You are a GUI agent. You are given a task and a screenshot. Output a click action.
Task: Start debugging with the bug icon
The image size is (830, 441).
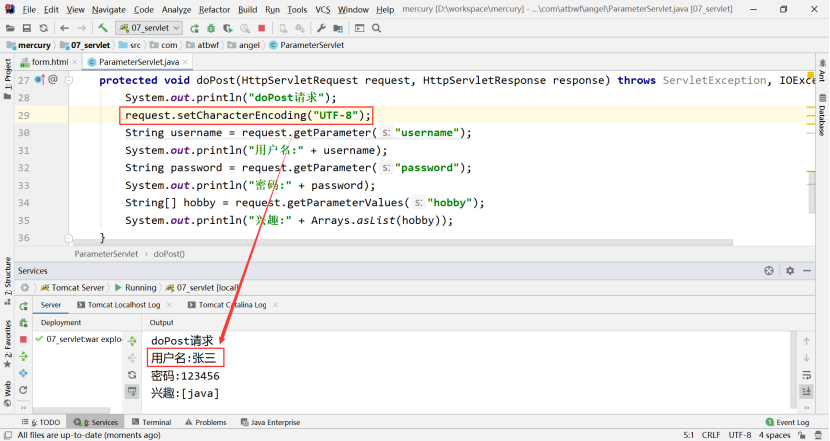pos(211,28)
